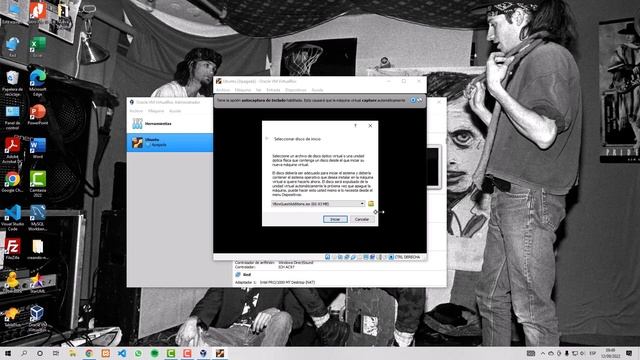The height and width of the screenshot is (360, 640).
Task: Click the mouse integration status bar icon
Action: pyautogui.click(x=385, y=257)
